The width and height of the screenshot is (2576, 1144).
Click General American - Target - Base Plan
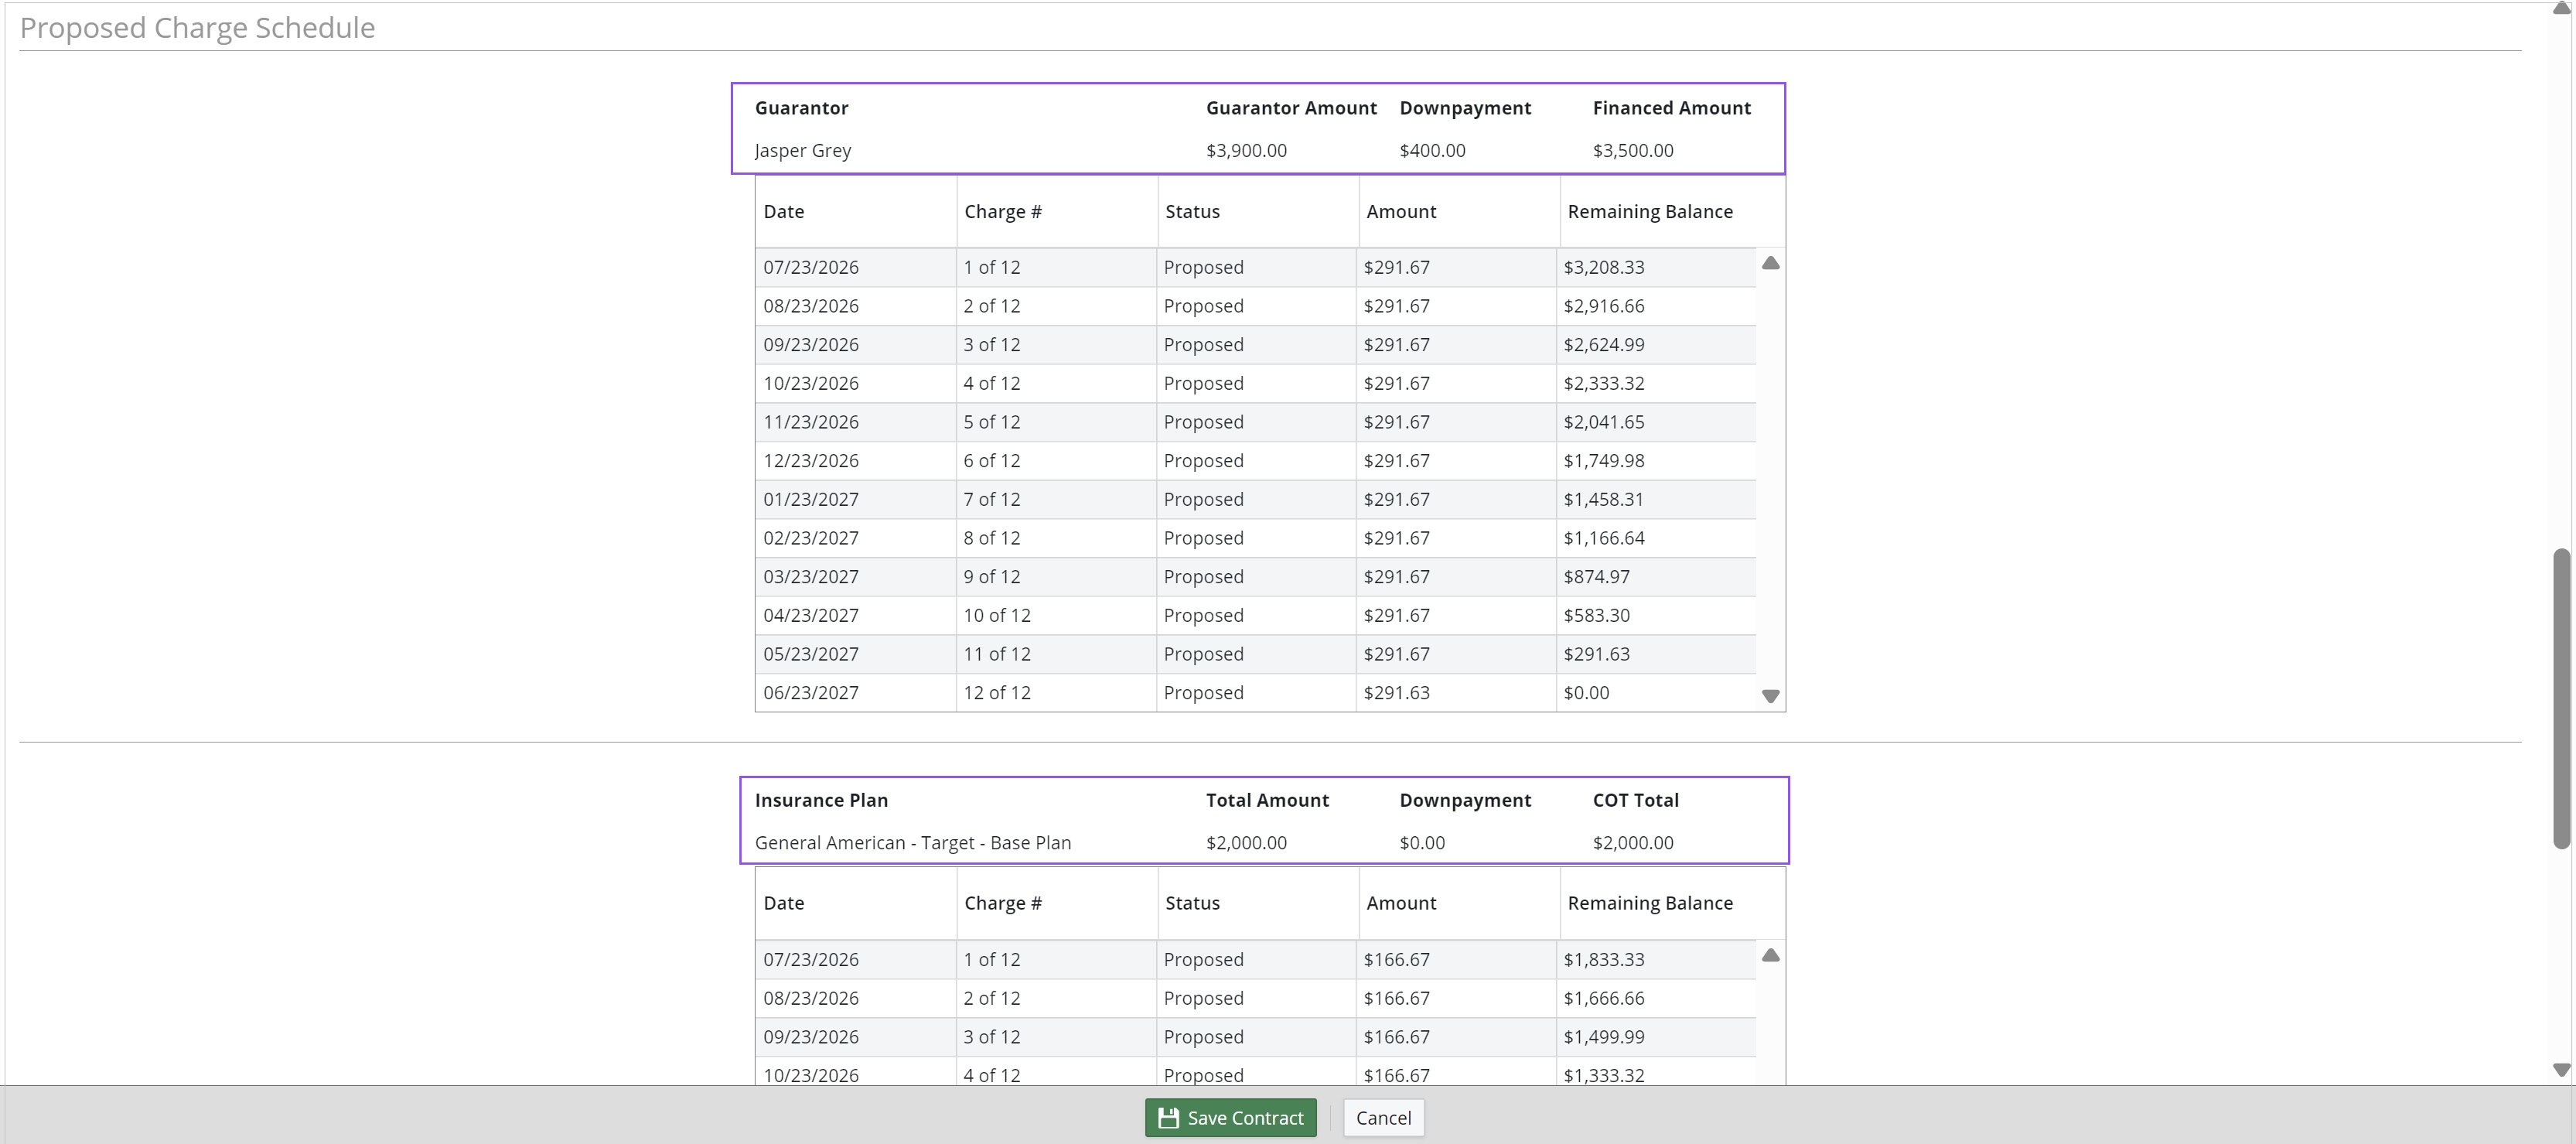912,842
